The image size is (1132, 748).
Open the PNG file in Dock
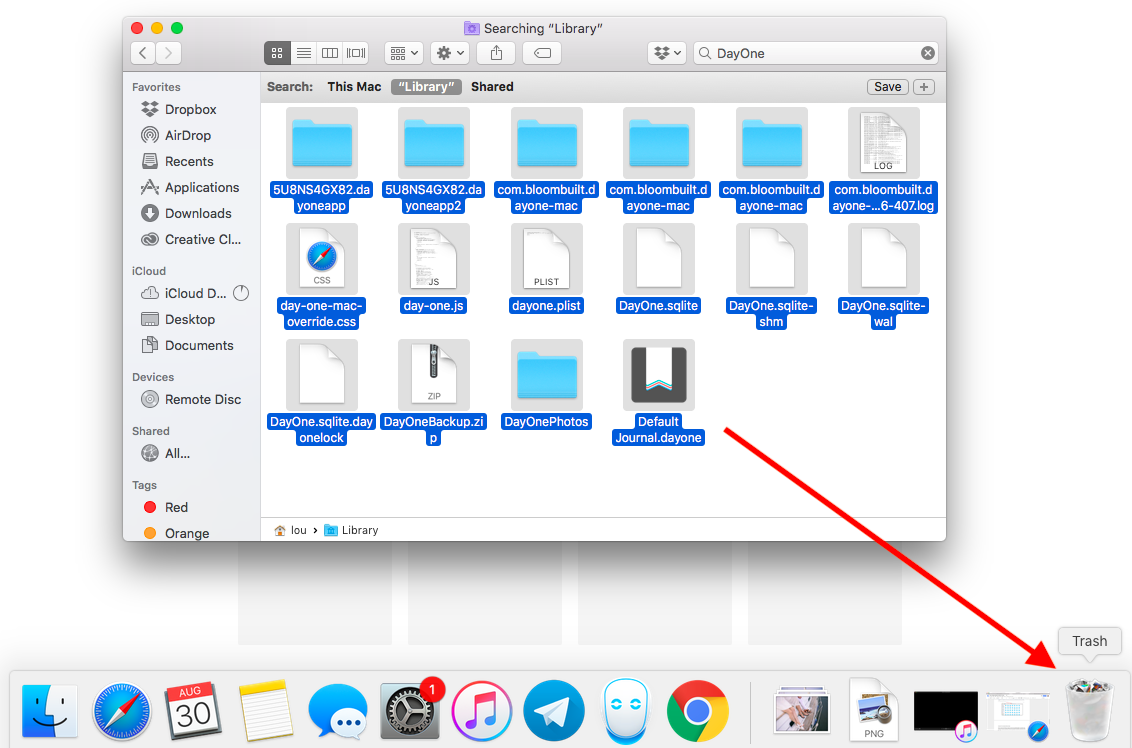click(x=874, y=709)
